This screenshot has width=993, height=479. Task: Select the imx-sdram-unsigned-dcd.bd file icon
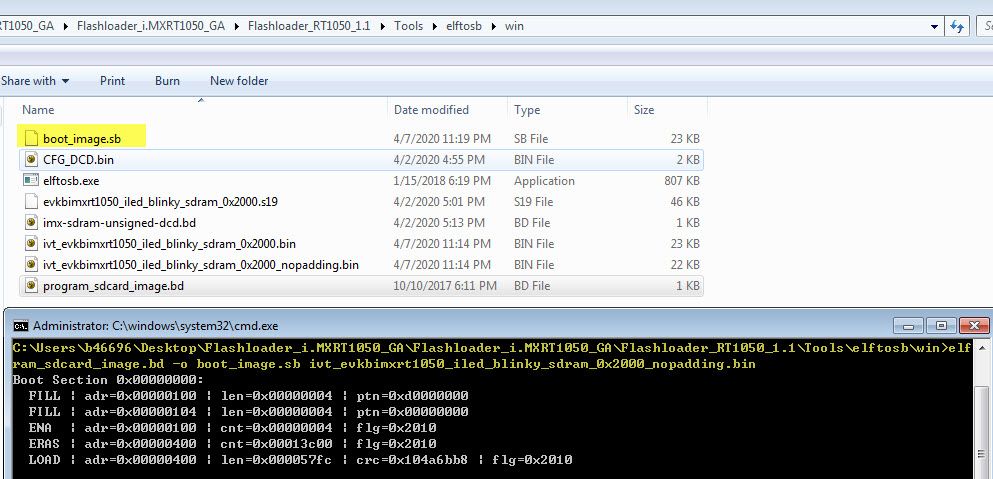(31, 222)
